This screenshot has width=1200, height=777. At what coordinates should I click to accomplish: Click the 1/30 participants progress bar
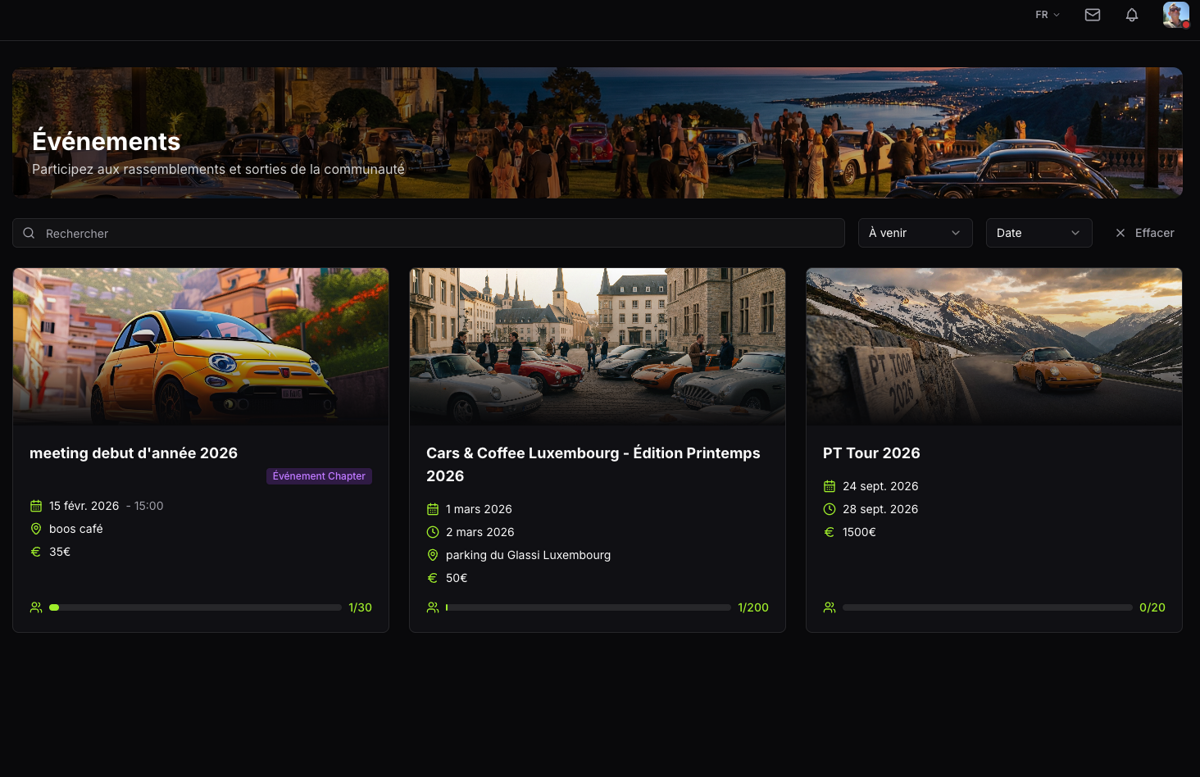tap(196, 607)
